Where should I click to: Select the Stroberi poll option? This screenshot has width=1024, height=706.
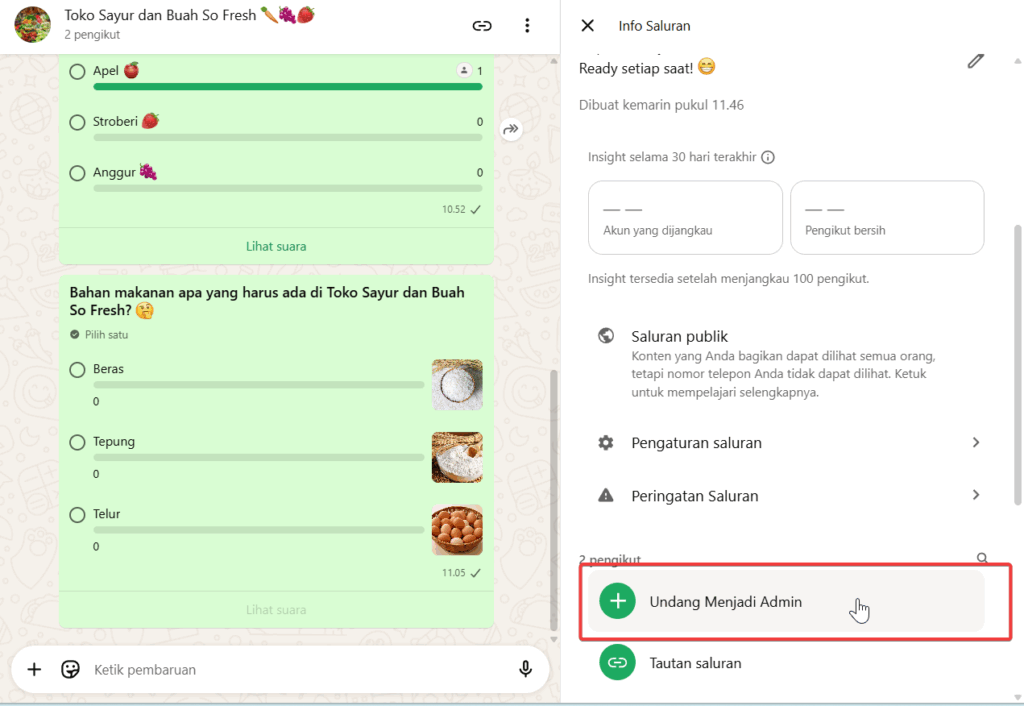pos(78,122)
